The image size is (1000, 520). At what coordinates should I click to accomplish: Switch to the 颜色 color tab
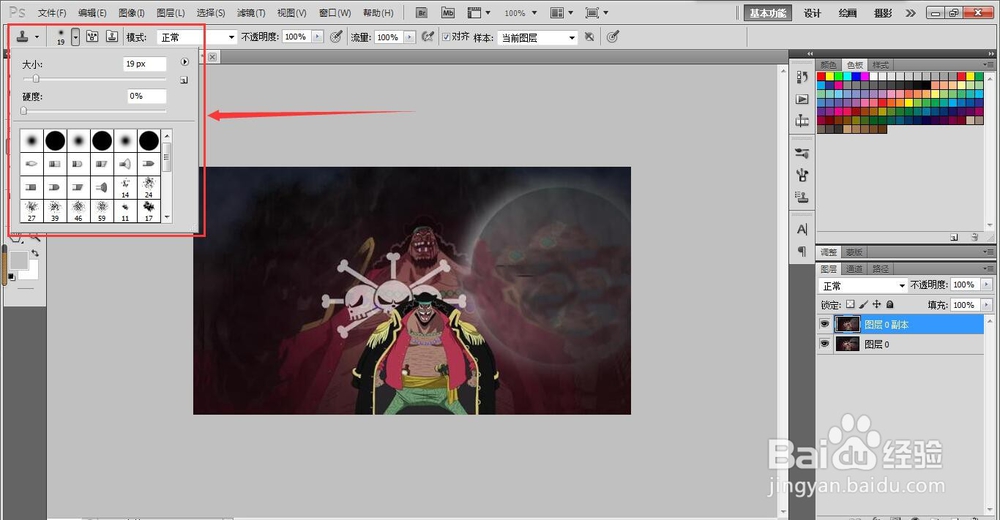pyautogui.click(x=828, y=65)
